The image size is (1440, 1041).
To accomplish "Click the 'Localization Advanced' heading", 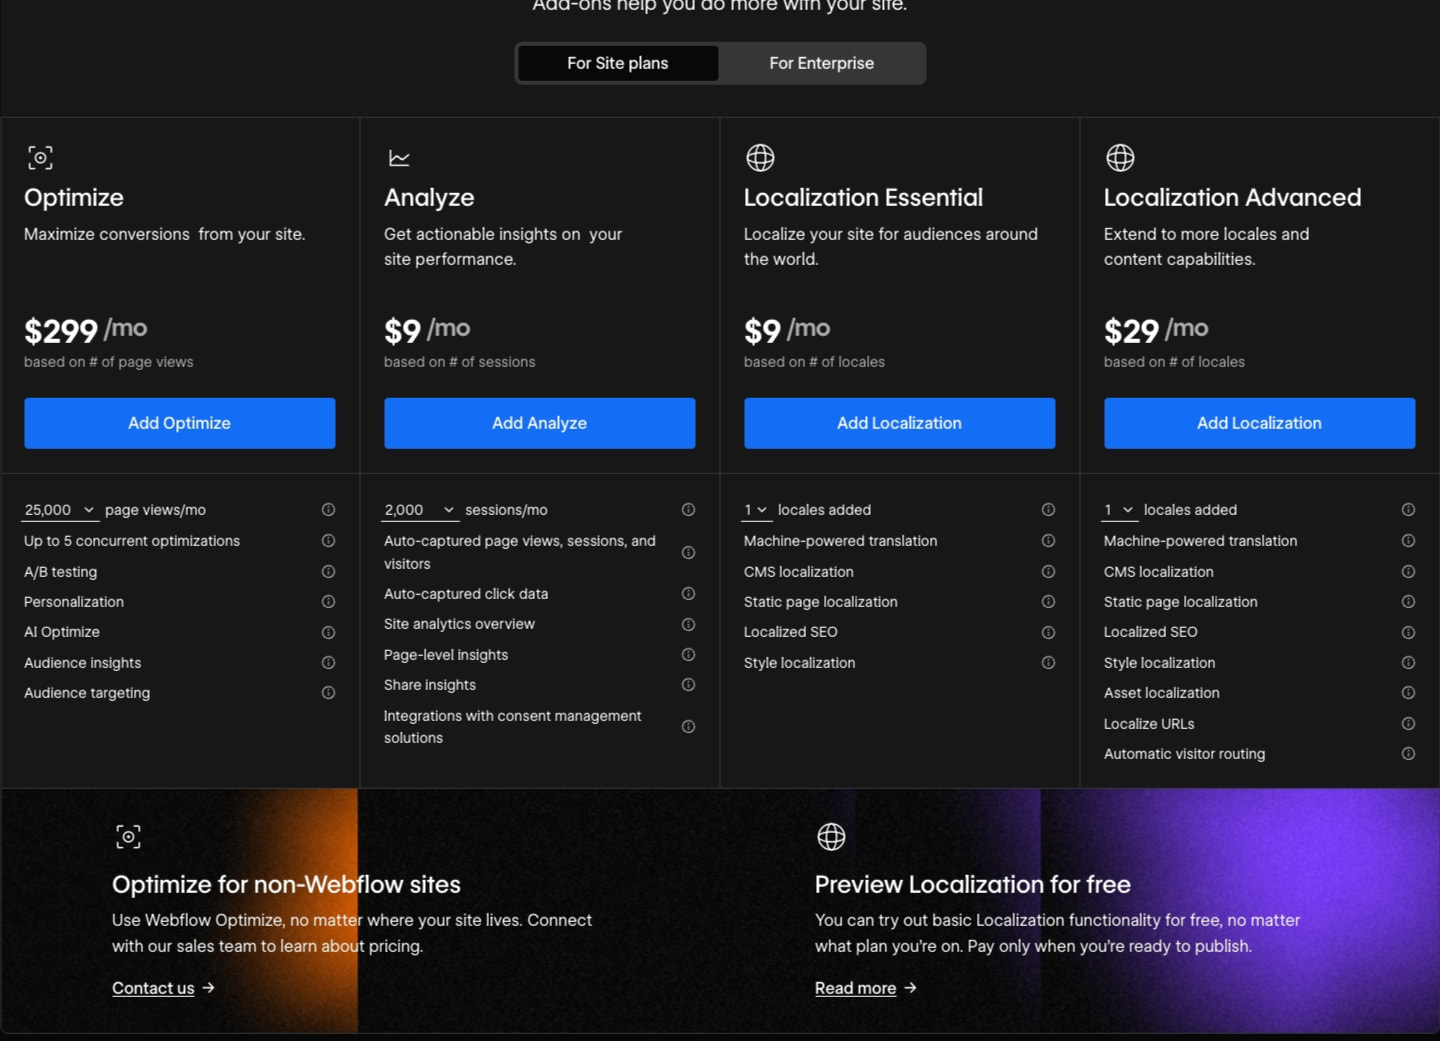I will click(1233, 198).
